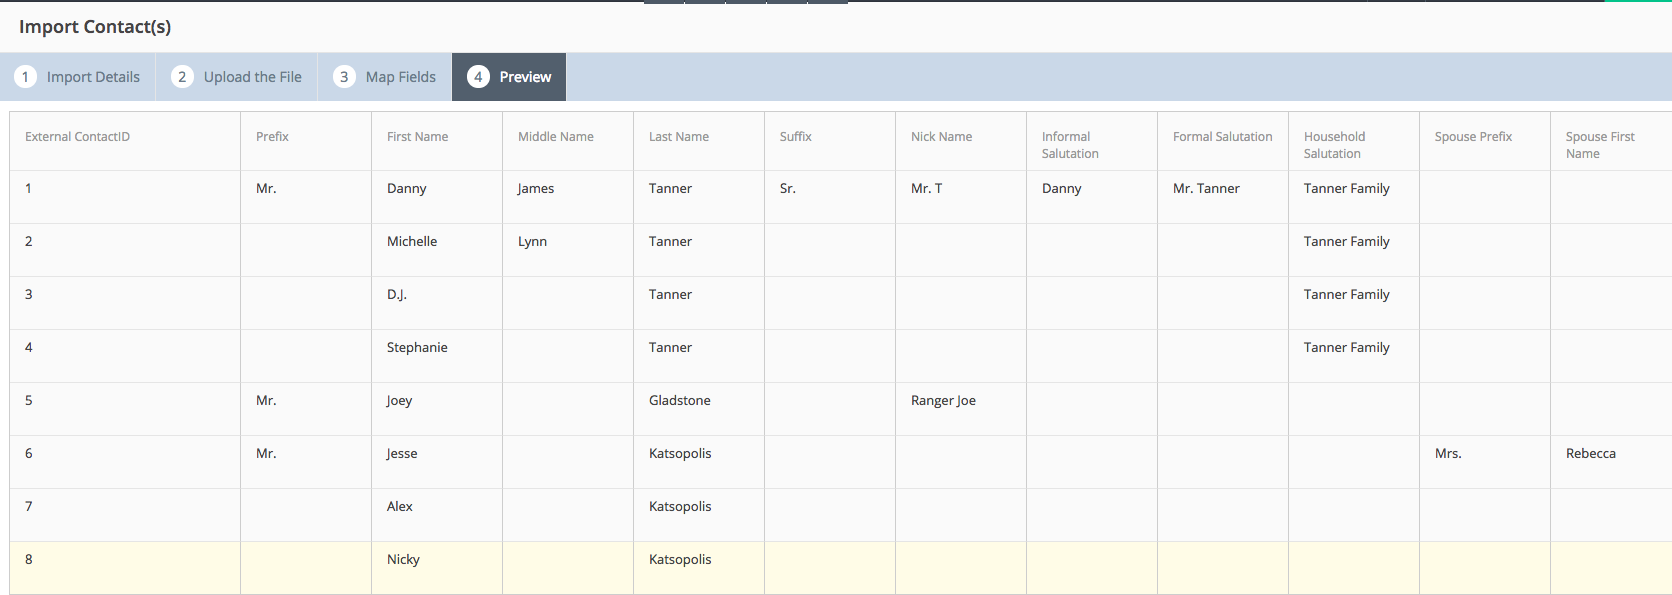Go to the Import Details step tab
The image size is (1672, 595).
[x=78, y=77]
